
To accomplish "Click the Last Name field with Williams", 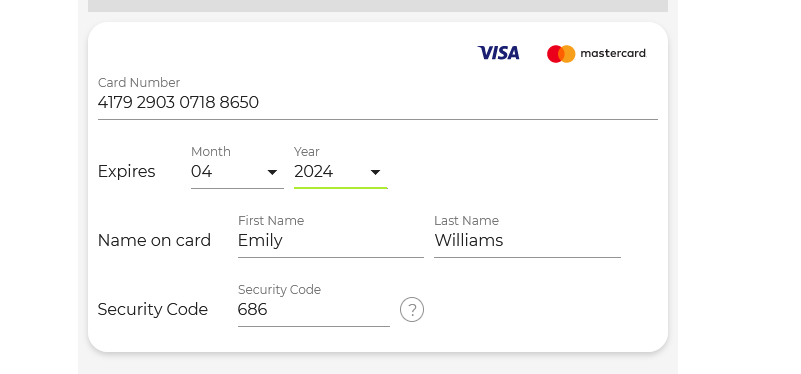I will [527, 241].
